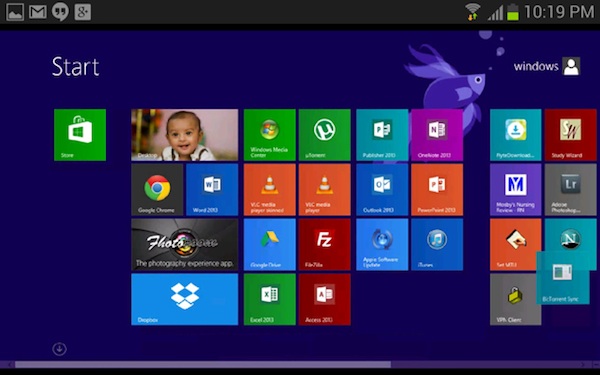Show all apps with down arrow

click(x=59, y=349)
